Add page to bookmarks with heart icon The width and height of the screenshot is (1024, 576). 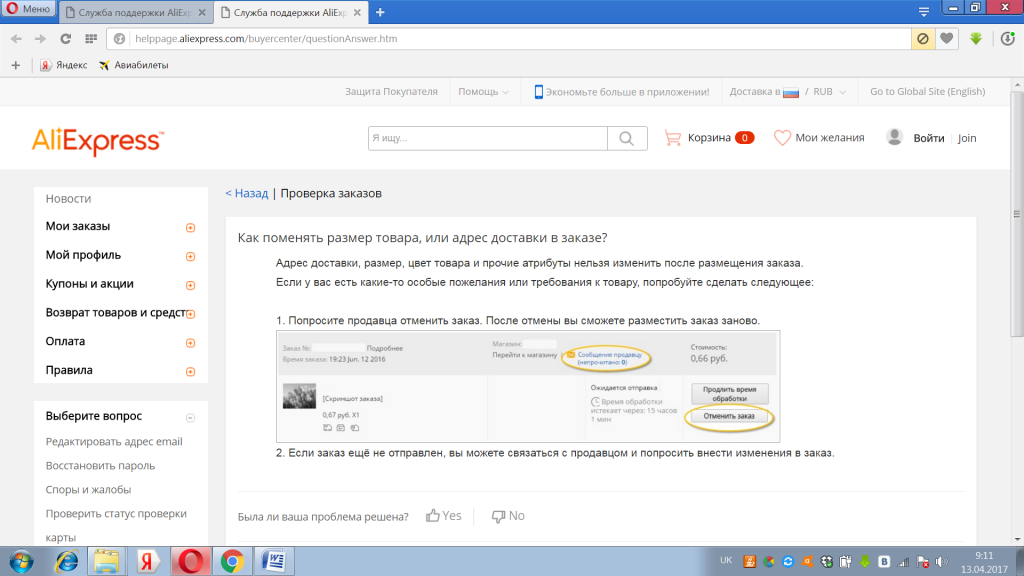coord(947,39)
